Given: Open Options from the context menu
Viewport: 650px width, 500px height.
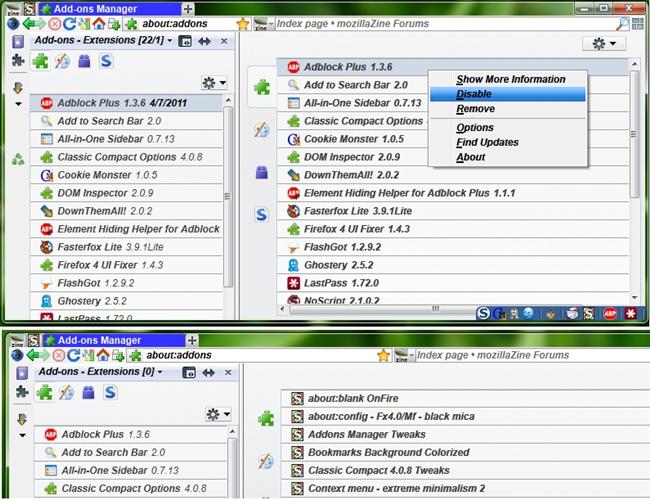Looking at the screenshot, I should coord(507,128).
